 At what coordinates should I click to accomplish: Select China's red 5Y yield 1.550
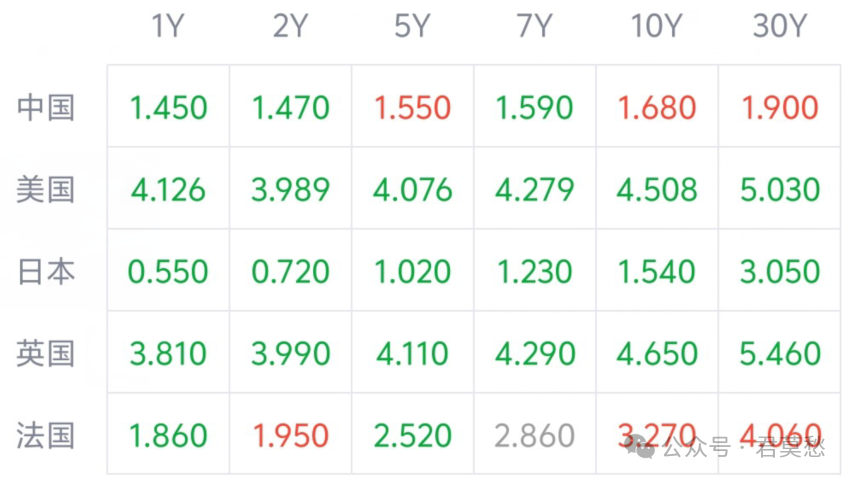coord(412,107)
